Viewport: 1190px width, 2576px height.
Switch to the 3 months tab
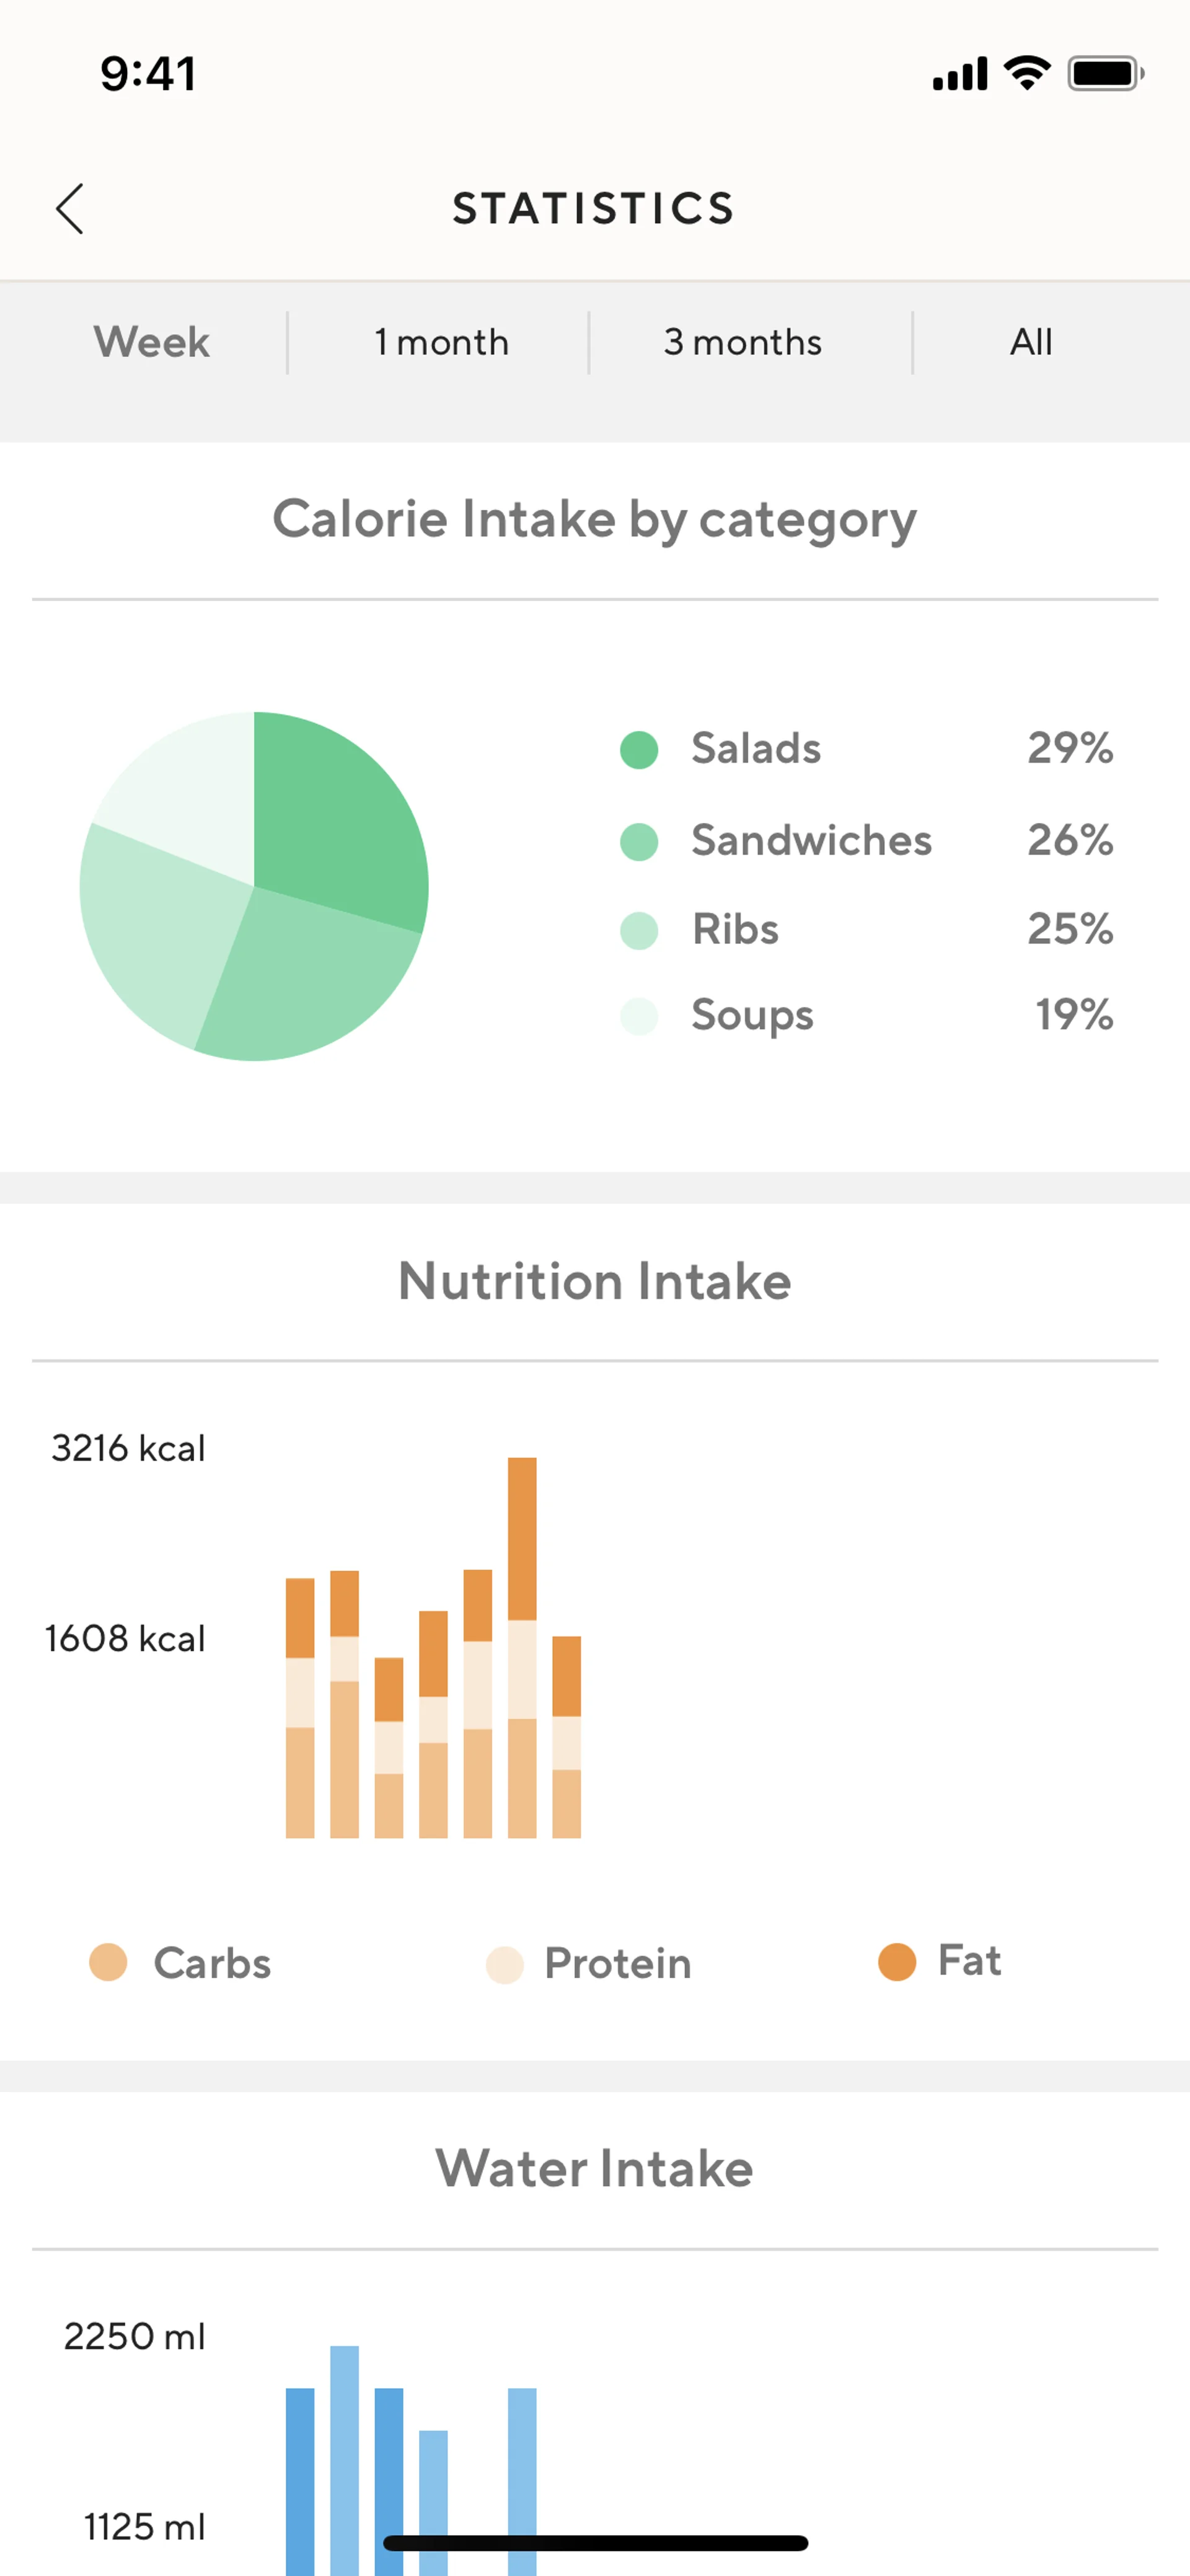[x=743, y=342]
